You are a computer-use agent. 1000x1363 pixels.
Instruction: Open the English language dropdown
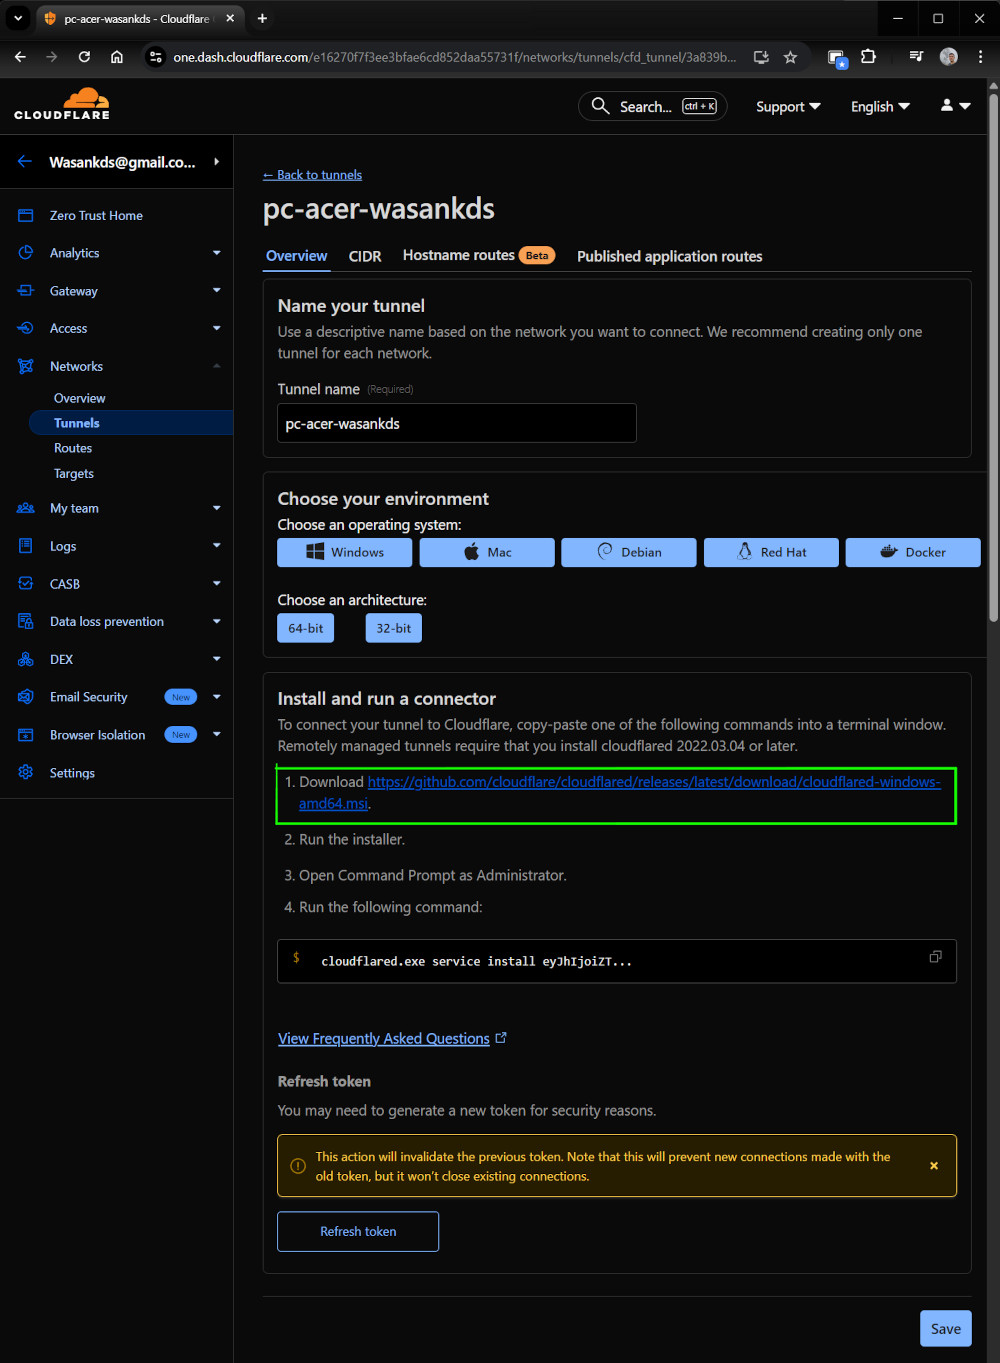[880, 107]
